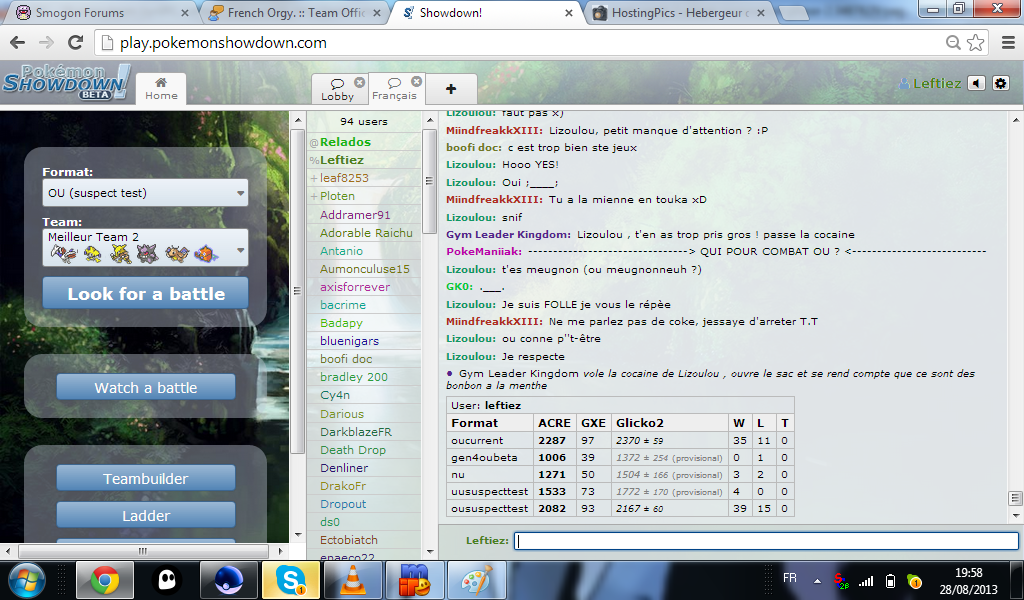This screenshot has height=600, width=1024.
Task: Select user leaf8253 in user list
Action: point(344,178)
